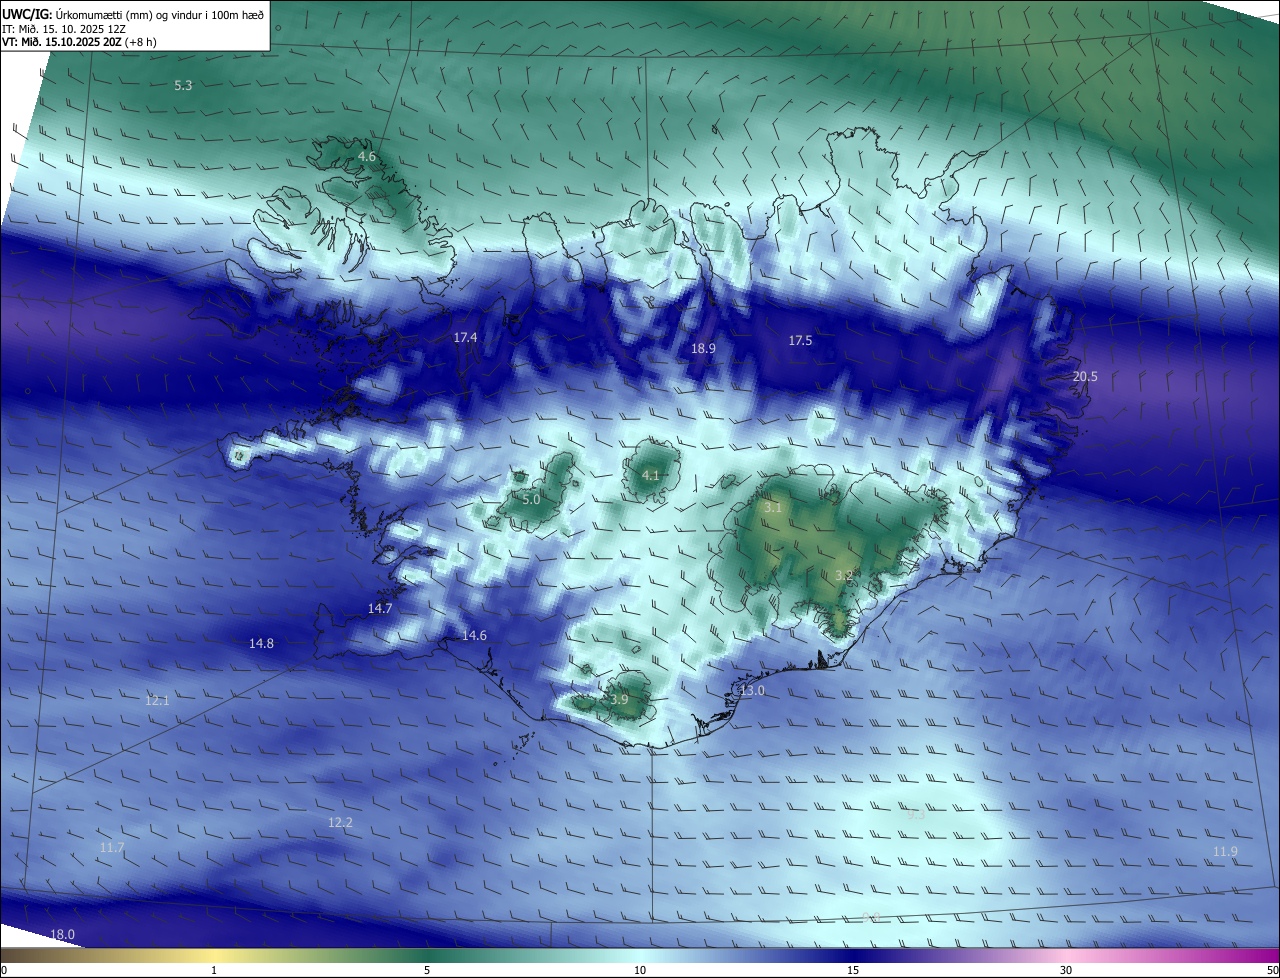Click the colour scale tick label 30
This screenshot has height=978, width=1280.
1066,970
